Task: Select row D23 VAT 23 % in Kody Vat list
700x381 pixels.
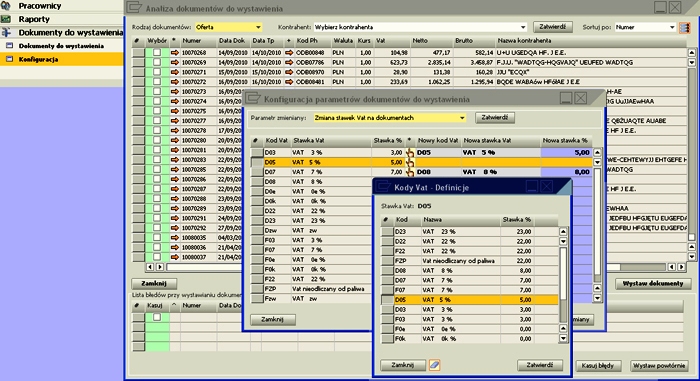Action: [x=469, y=232]
